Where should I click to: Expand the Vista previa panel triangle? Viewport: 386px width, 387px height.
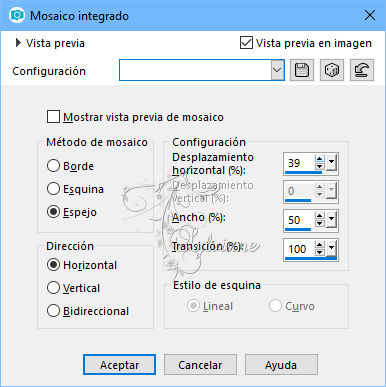point(18,43)
